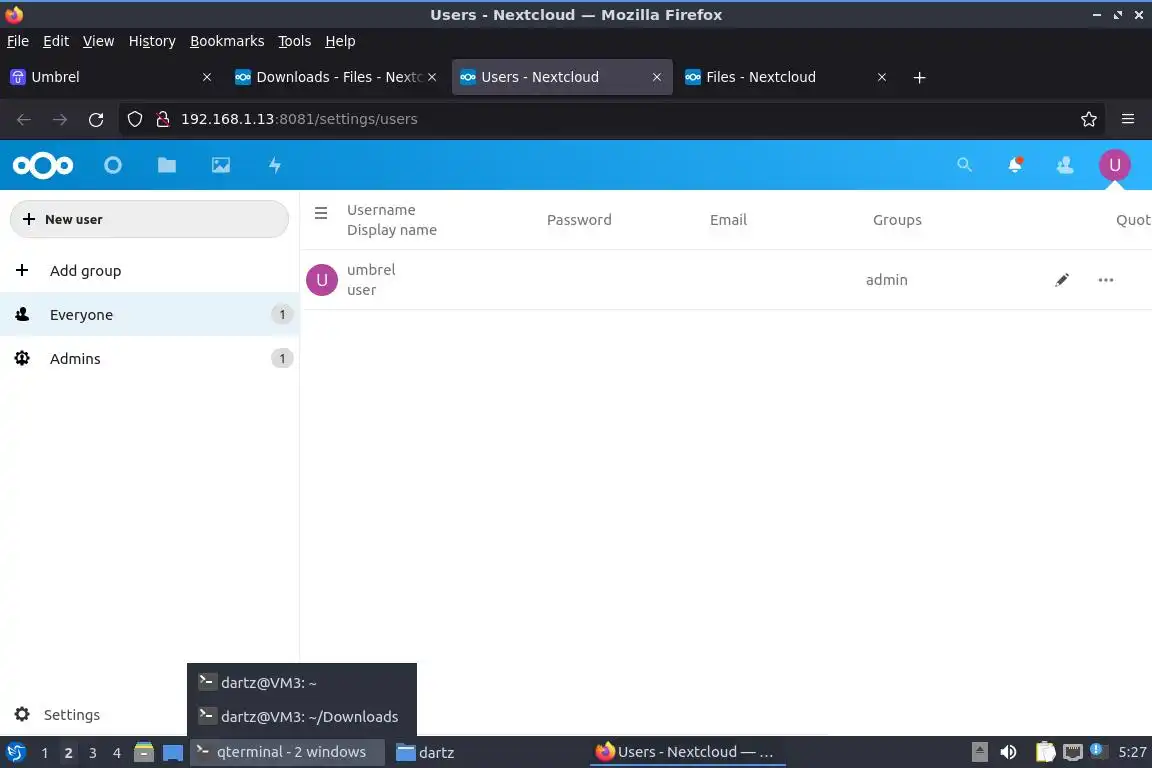Screen dimensions: 1152x768
Task: Click the Password column header
Action: (x=579, y=220)
